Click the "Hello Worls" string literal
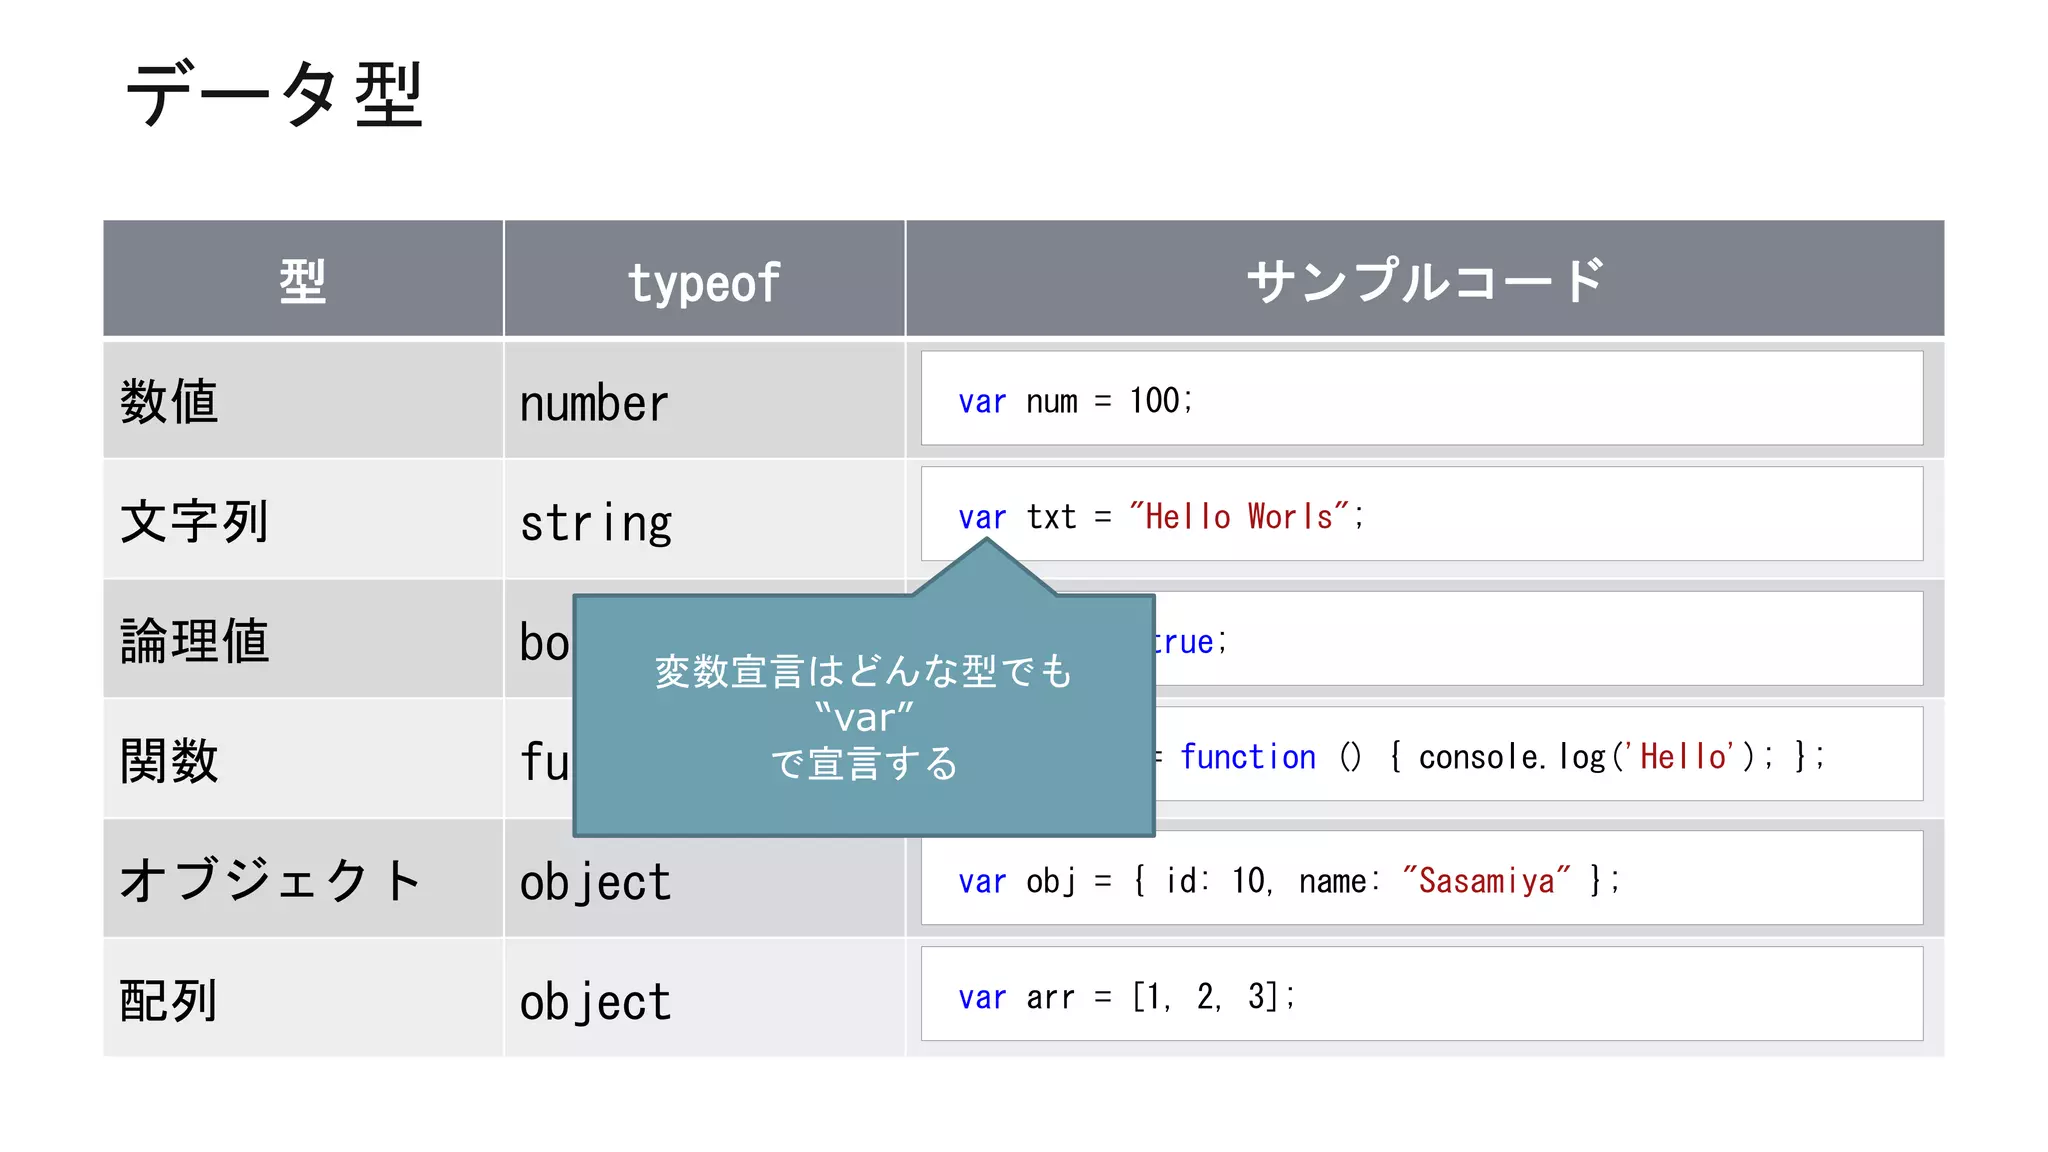This screenshot has height=1152, width=2048. pyautogui.click(x=1240, y=516)
